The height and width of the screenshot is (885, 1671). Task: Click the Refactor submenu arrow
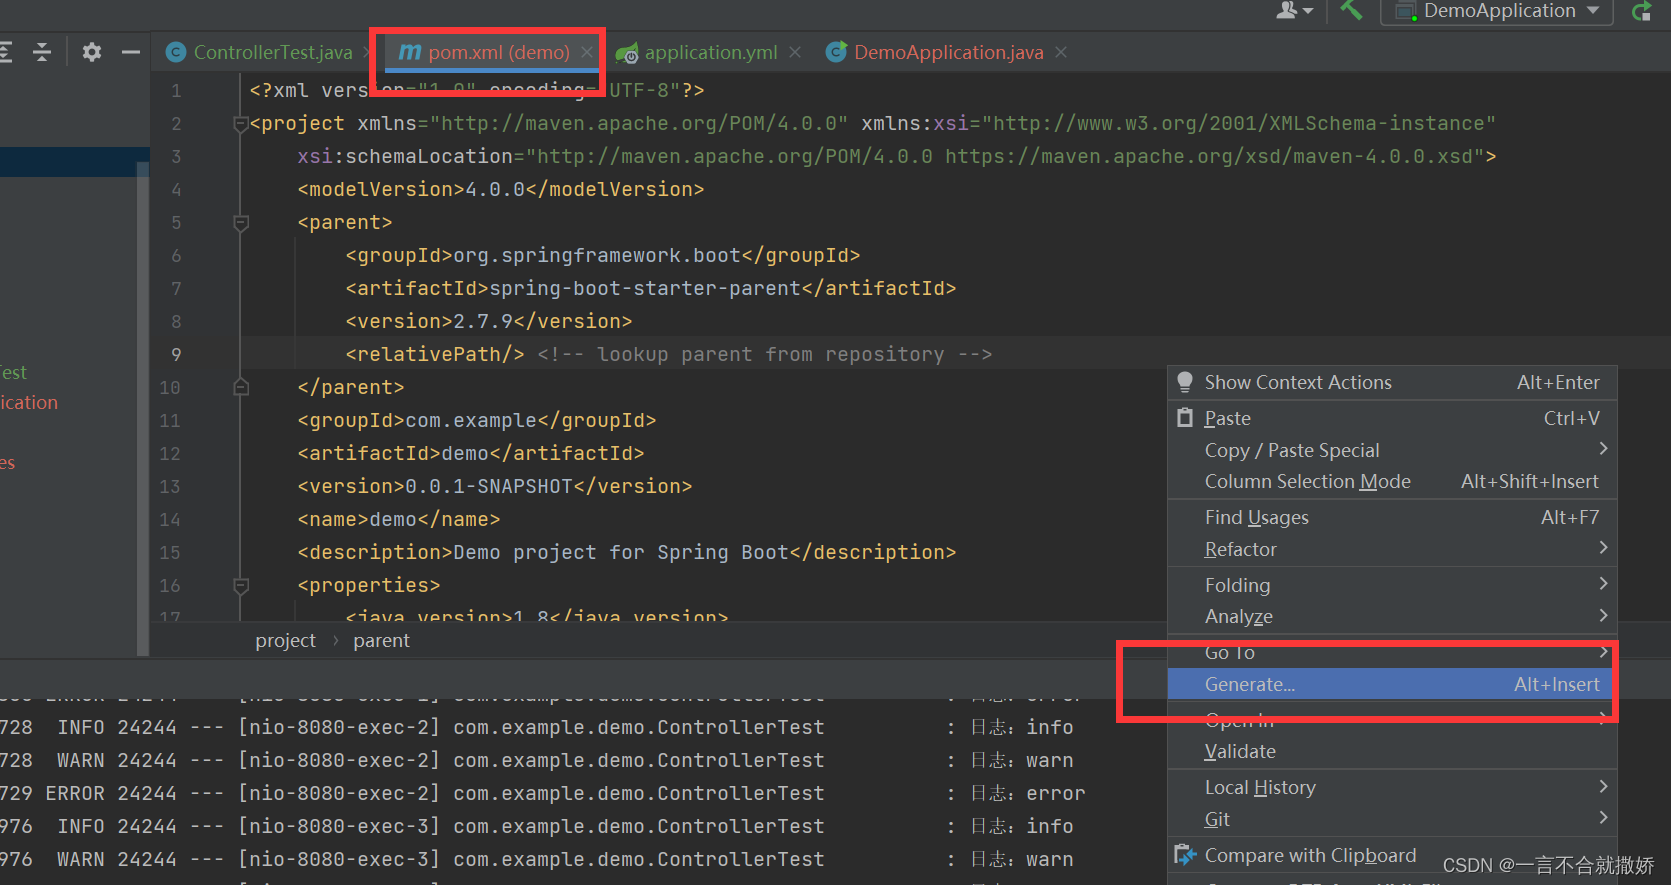click(x=1603, y=548)
